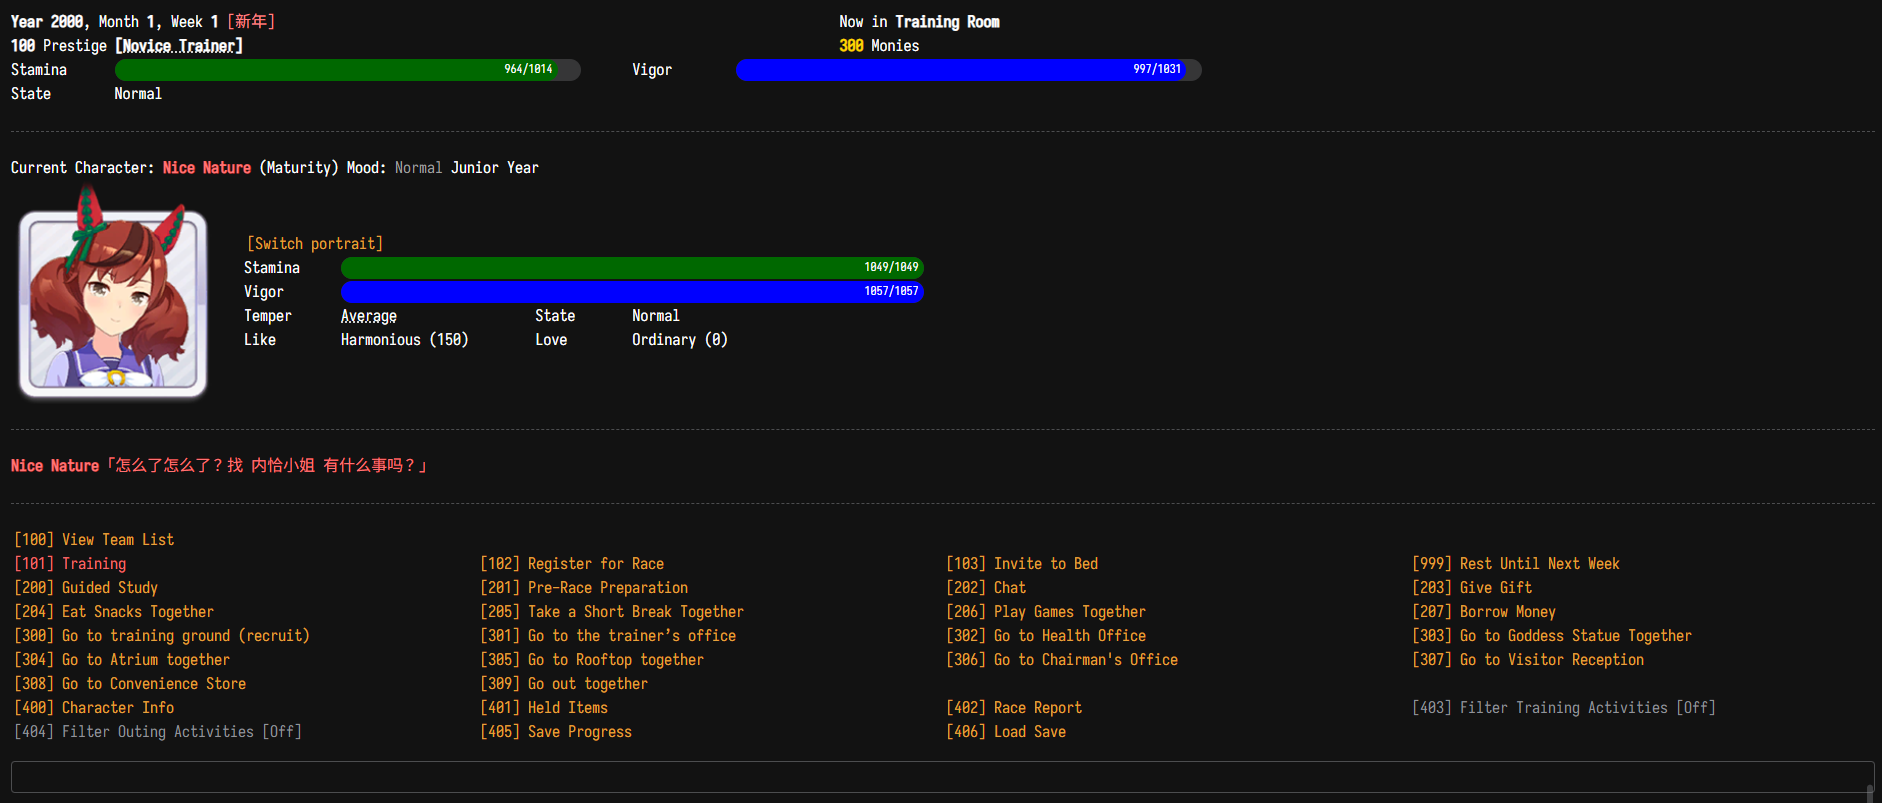
Task: Choose Go to Rooftop together
Action: coord(592,660)
